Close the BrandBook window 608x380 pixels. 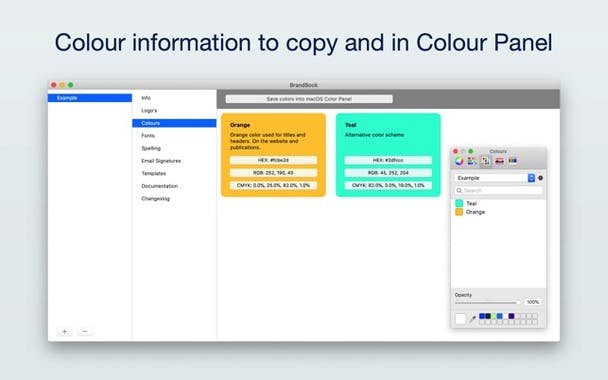(x=54, y=85)
